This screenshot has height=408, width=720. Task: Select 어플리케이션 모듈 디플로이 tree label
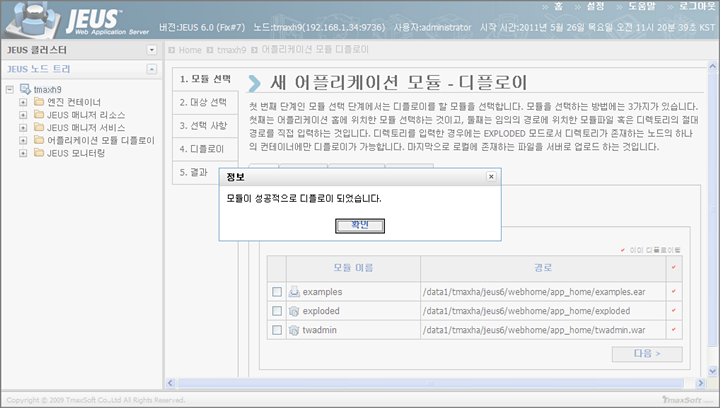(x=101, y=140)
